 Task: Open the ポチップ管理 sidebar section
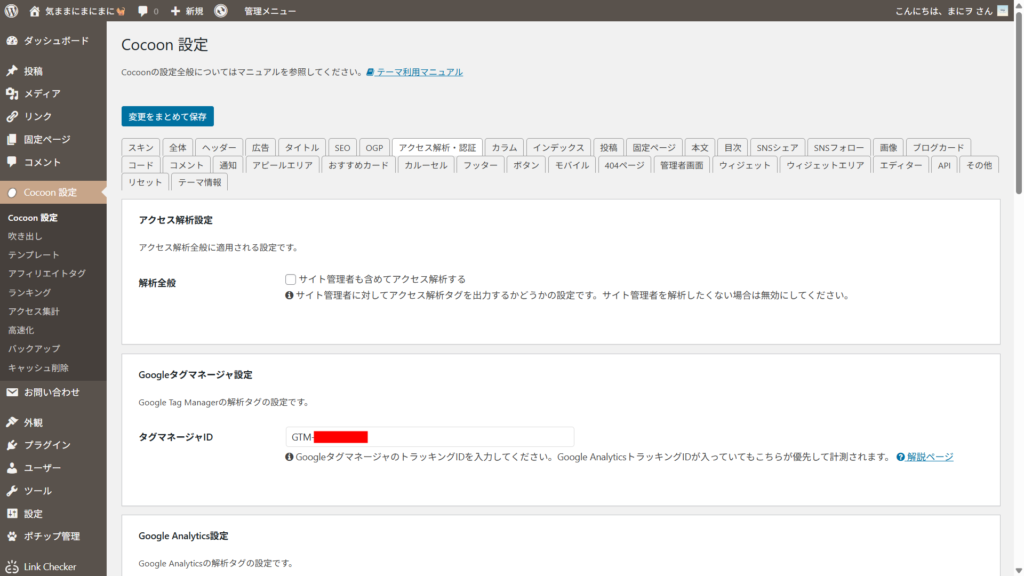51,537
